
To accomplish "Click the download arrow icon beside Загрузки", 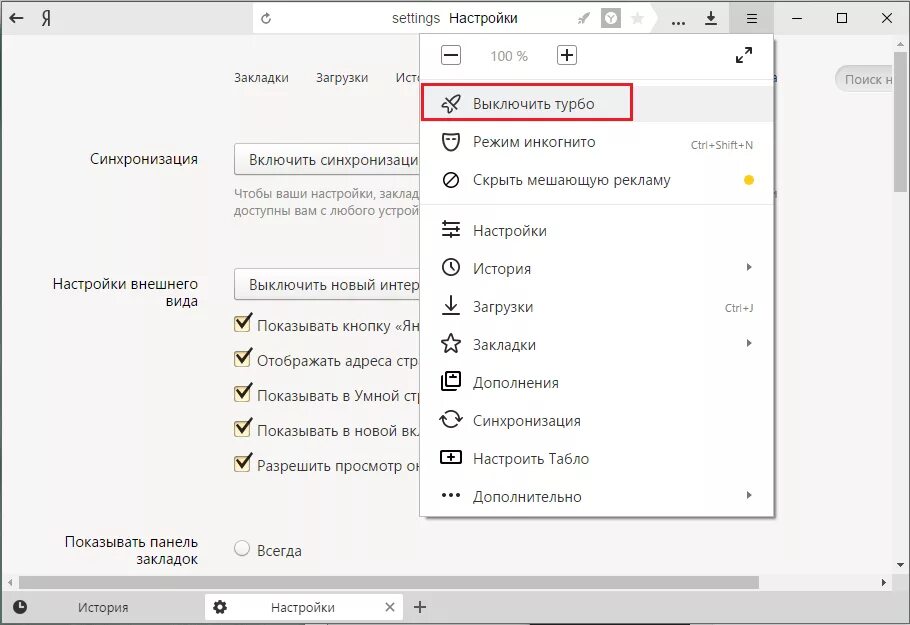I will (x=451, y=305).
